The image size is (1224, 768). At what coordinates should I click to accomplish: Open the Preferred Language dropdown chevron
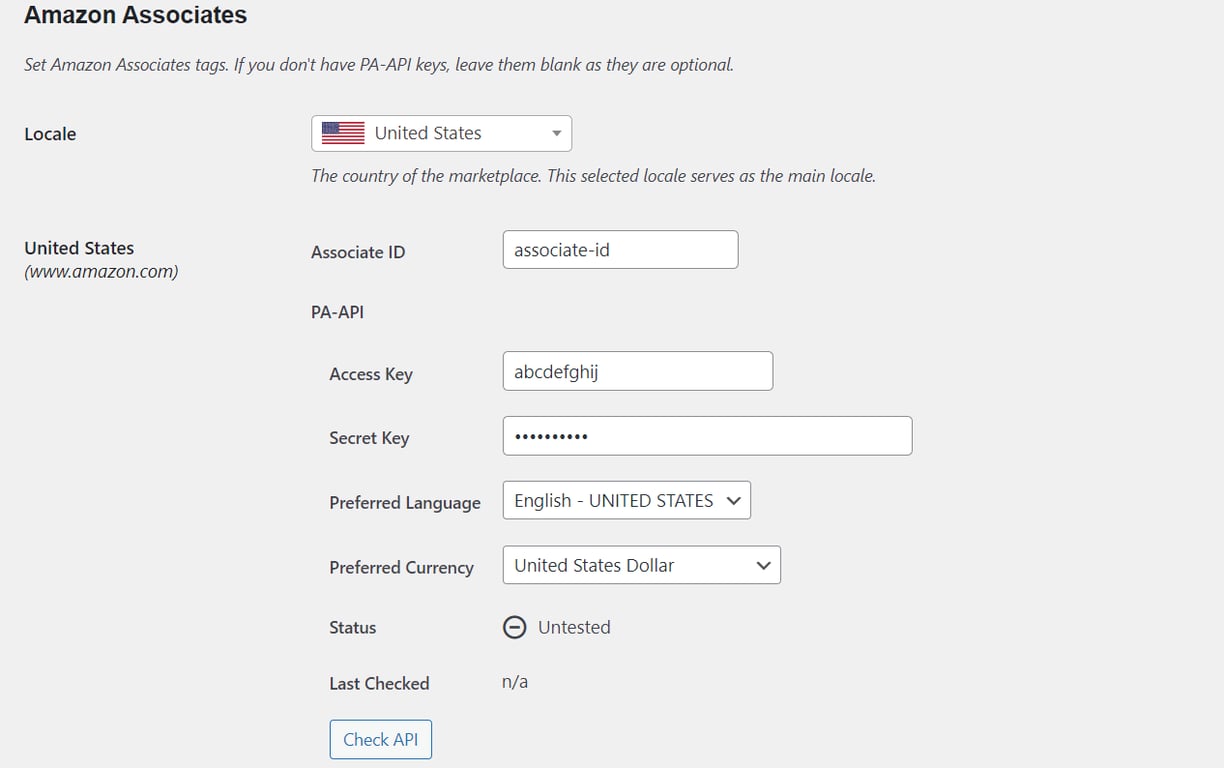point(736,500)
